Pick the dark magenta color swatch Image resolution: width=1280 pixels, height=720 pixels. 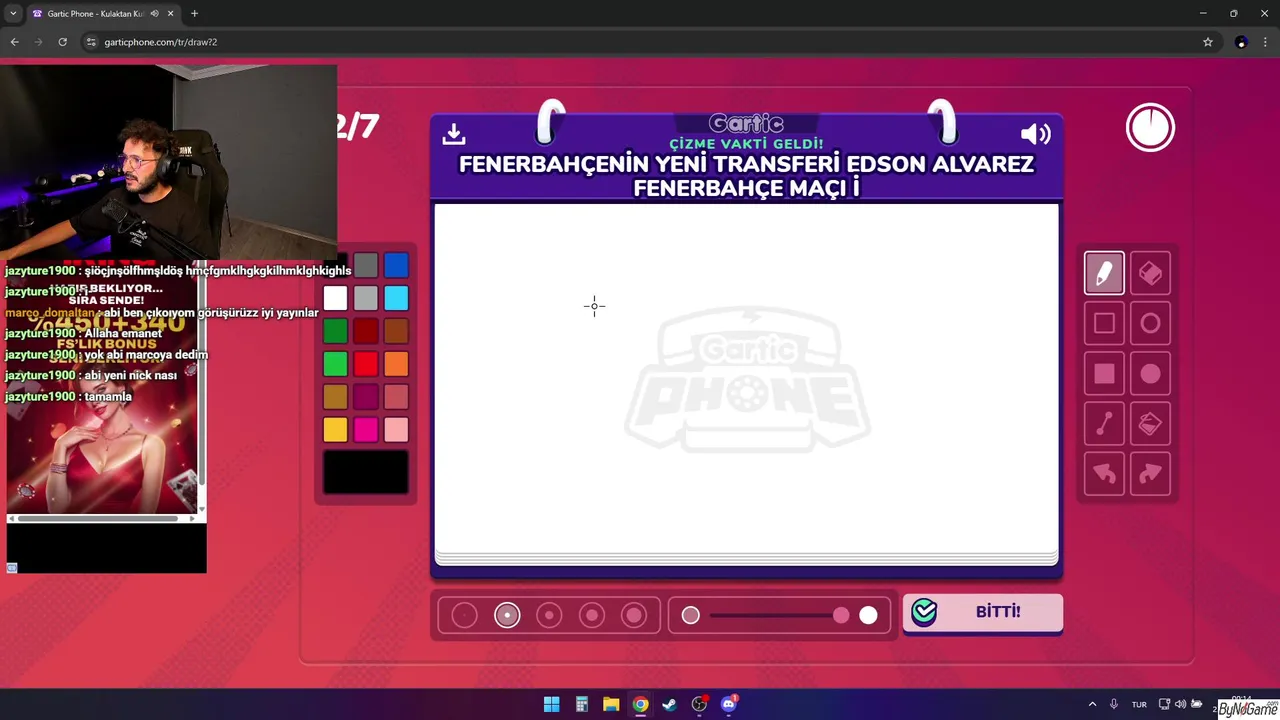366,397
